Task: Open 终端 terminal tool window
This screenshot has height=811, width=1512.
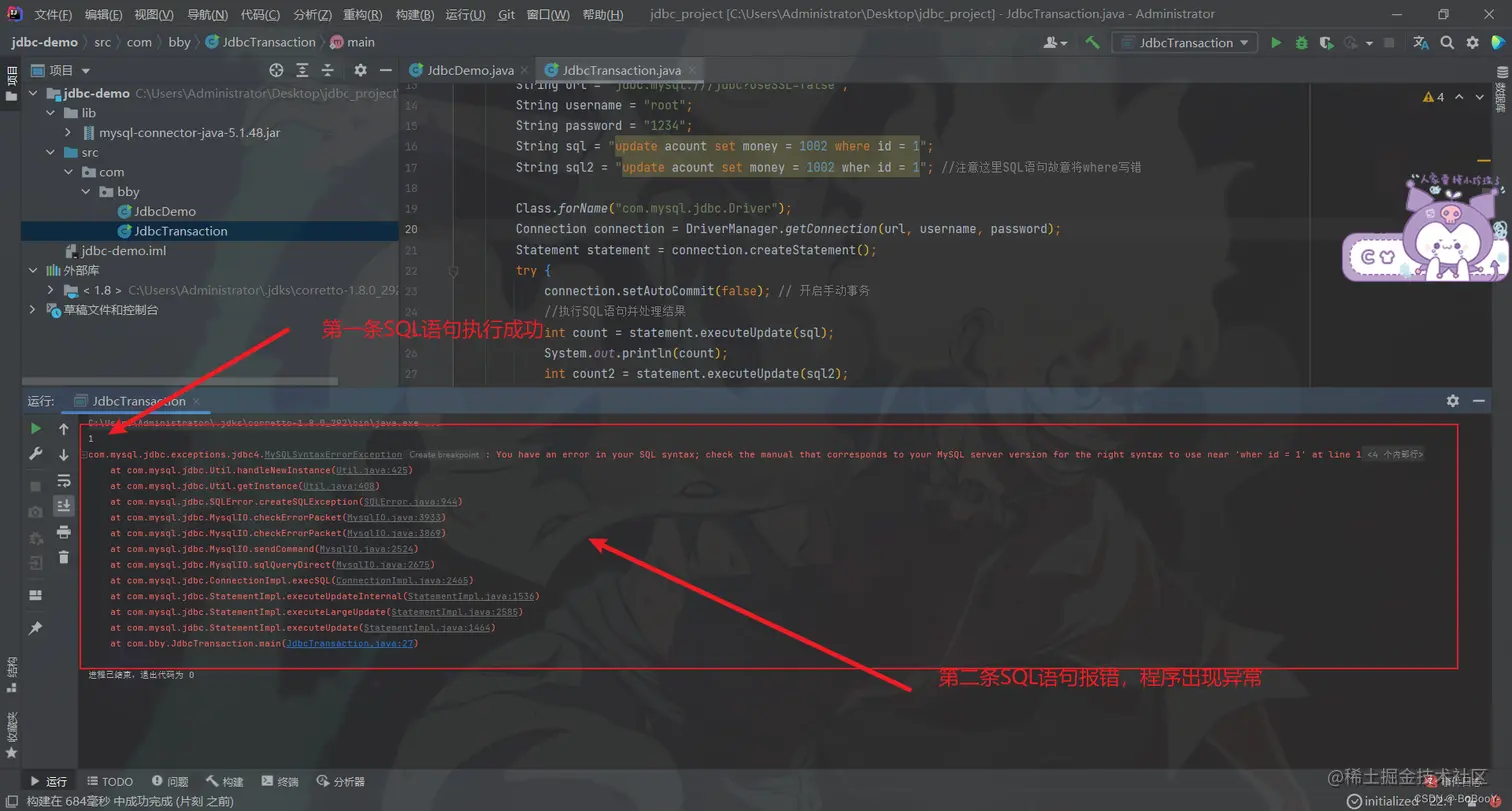Action: pos(280,781)
